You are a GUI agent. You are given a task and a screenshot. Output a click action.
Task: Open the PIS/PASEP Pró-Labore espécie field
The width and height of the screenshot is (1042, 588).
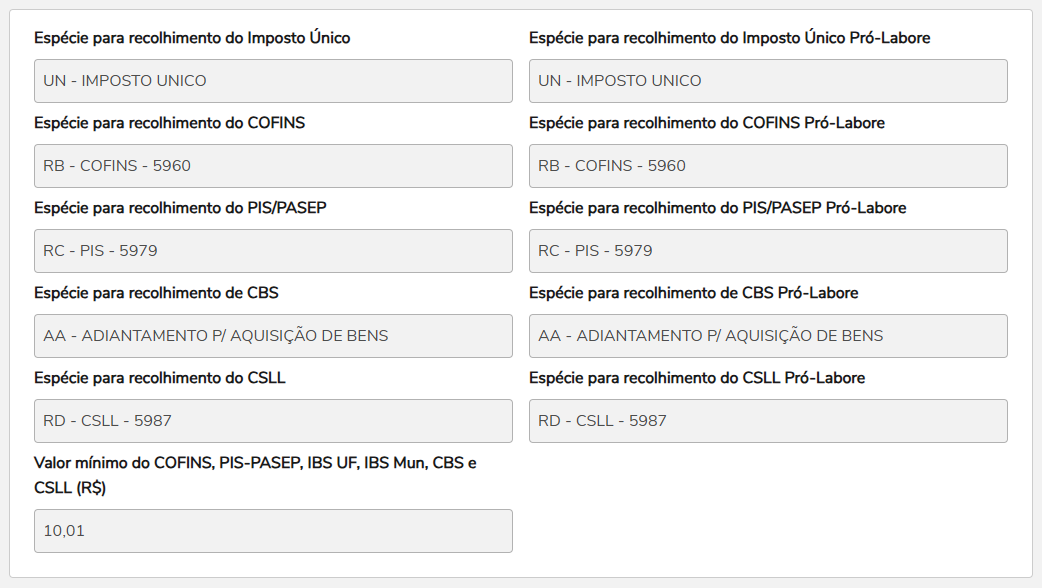coord(768,251)
